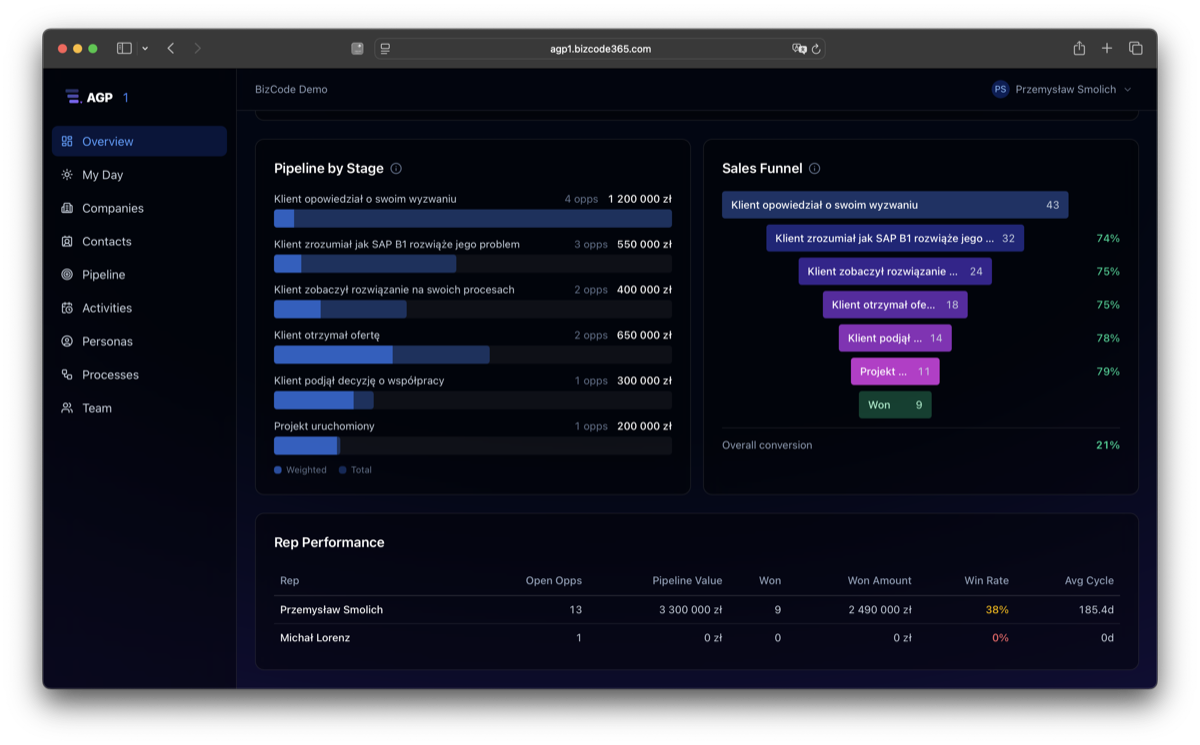Click the BizCode Demo header label
This screenshot has height=745, width=1200.
point(290,89)
